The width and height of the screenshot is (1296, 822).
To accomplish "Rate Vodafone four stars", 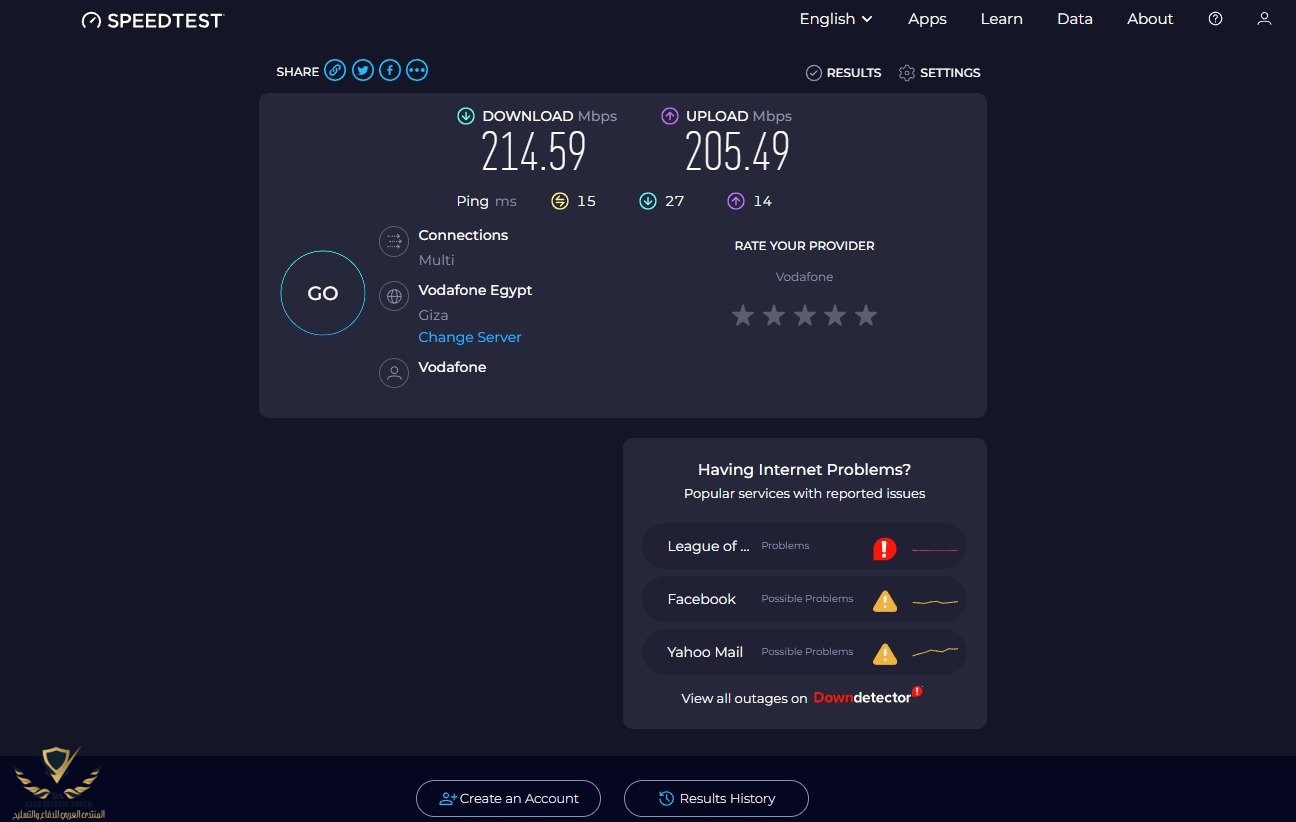I will click(835, 316).
